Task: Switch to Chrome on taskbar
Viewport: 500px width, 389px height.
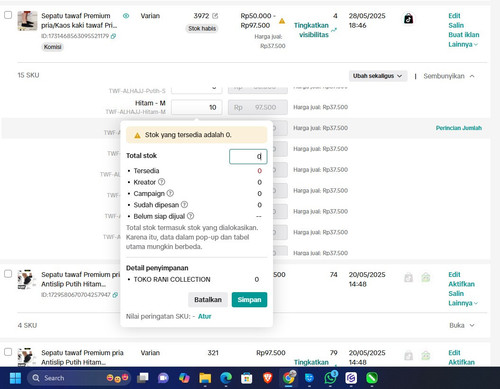Action: coord(289,378)
